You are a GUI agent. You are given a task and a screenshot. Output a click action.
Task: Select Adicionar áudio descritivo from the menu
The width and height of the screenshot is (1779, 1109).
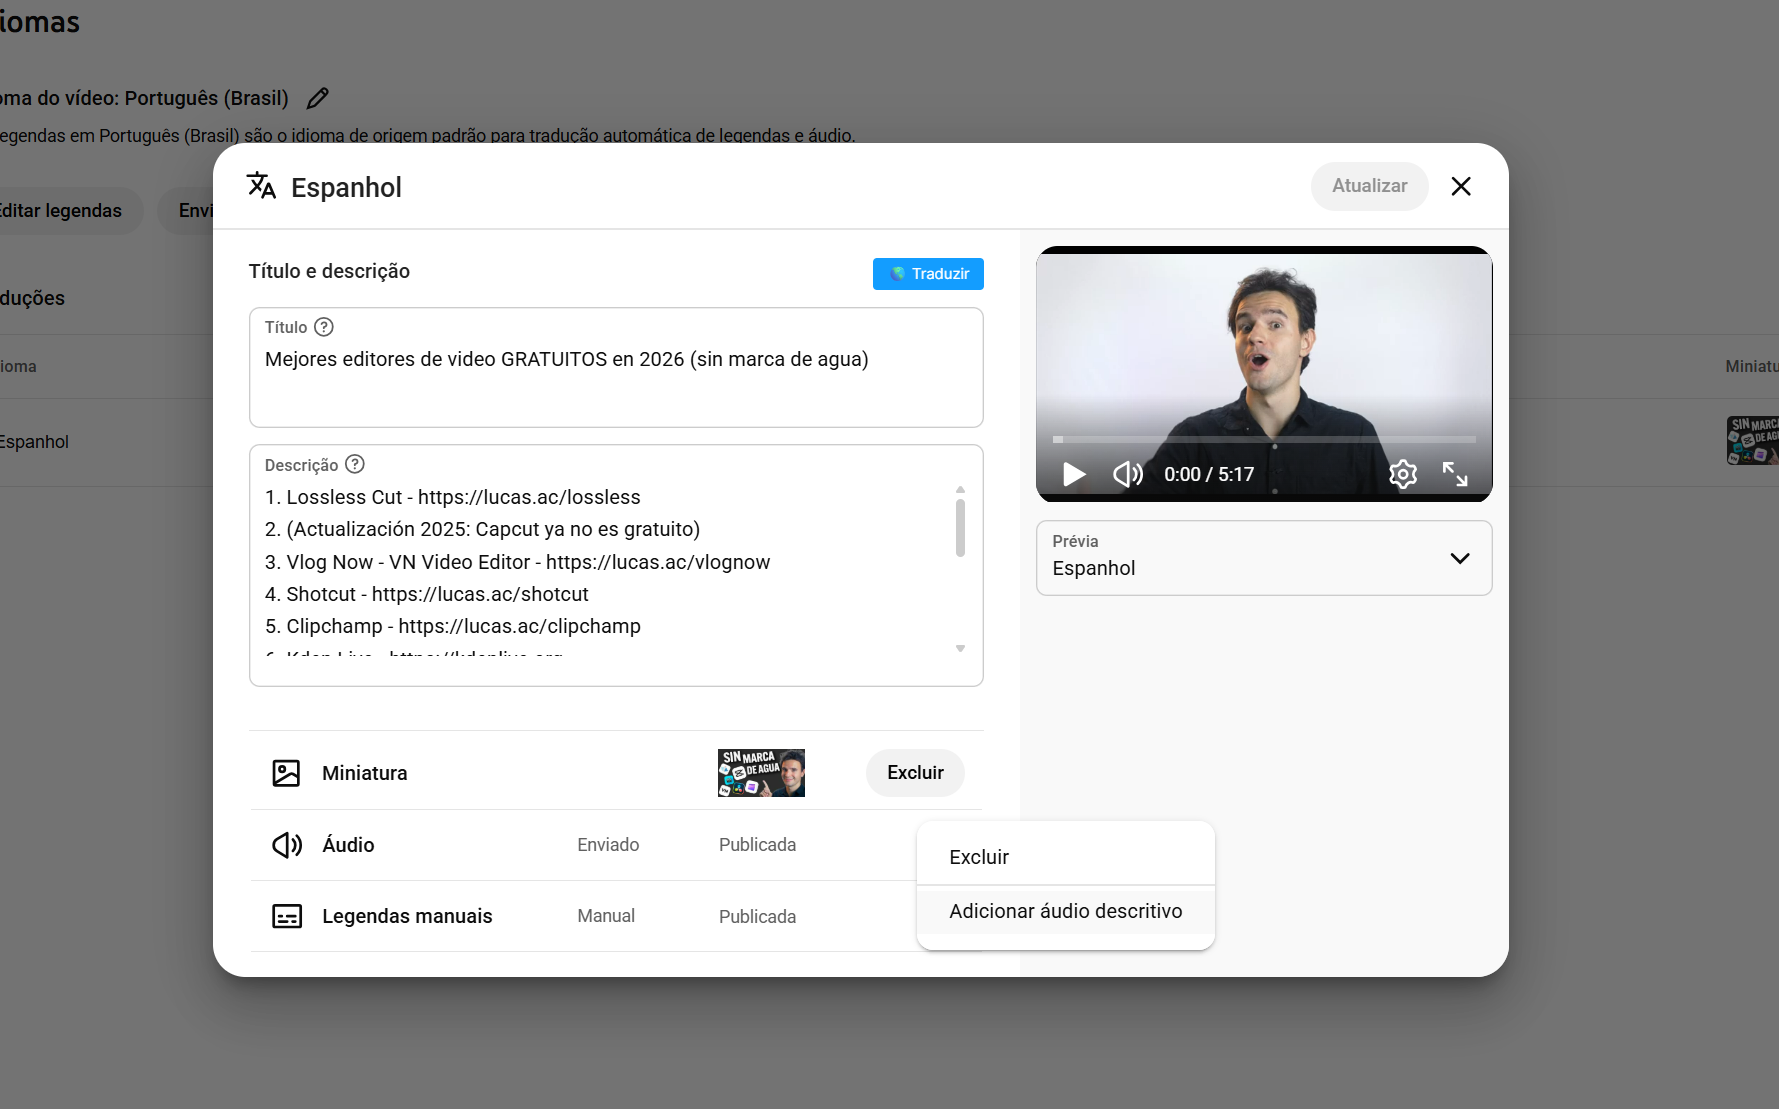(x=1065, y=911)
